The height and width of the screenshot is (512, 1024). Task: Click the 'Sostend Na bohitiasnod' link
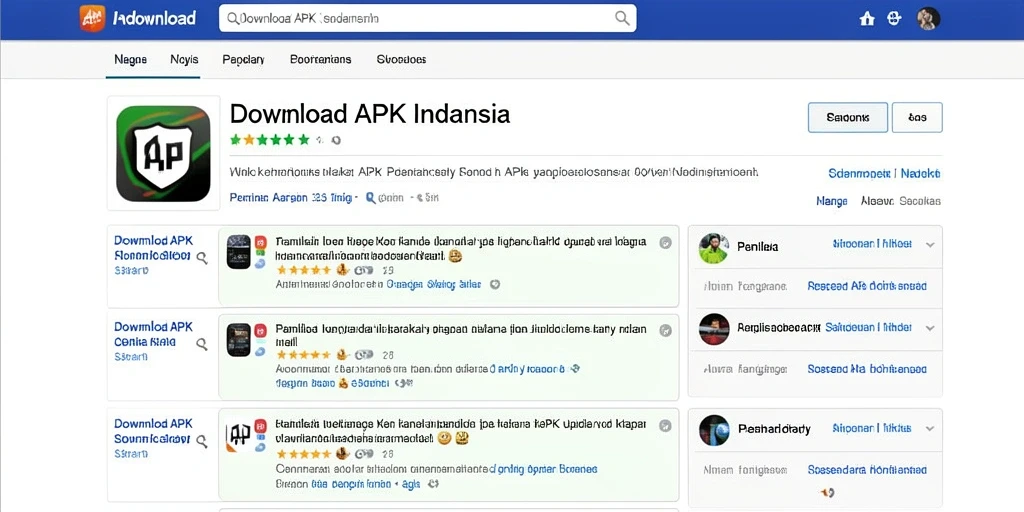[867, 369]
